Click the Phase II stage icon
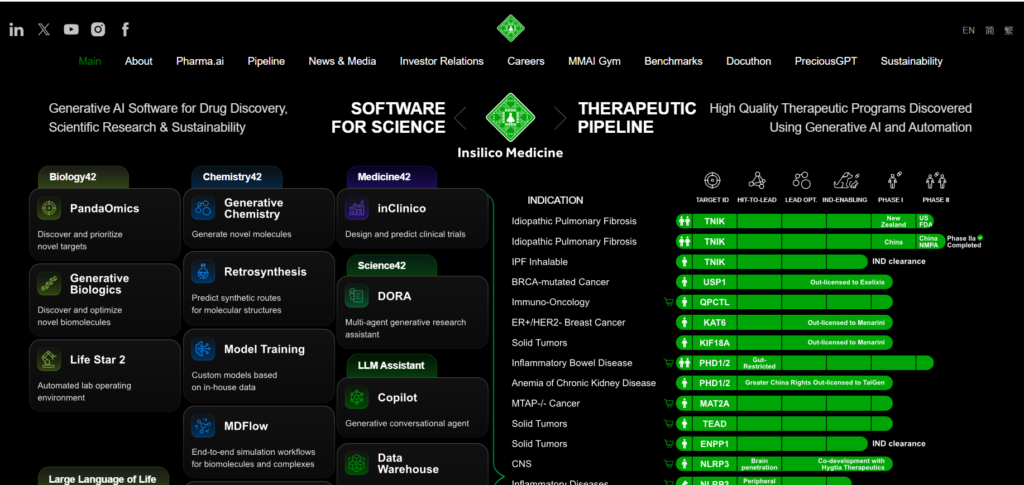This screenshot has height=485, width=1024. pos(936,180)
